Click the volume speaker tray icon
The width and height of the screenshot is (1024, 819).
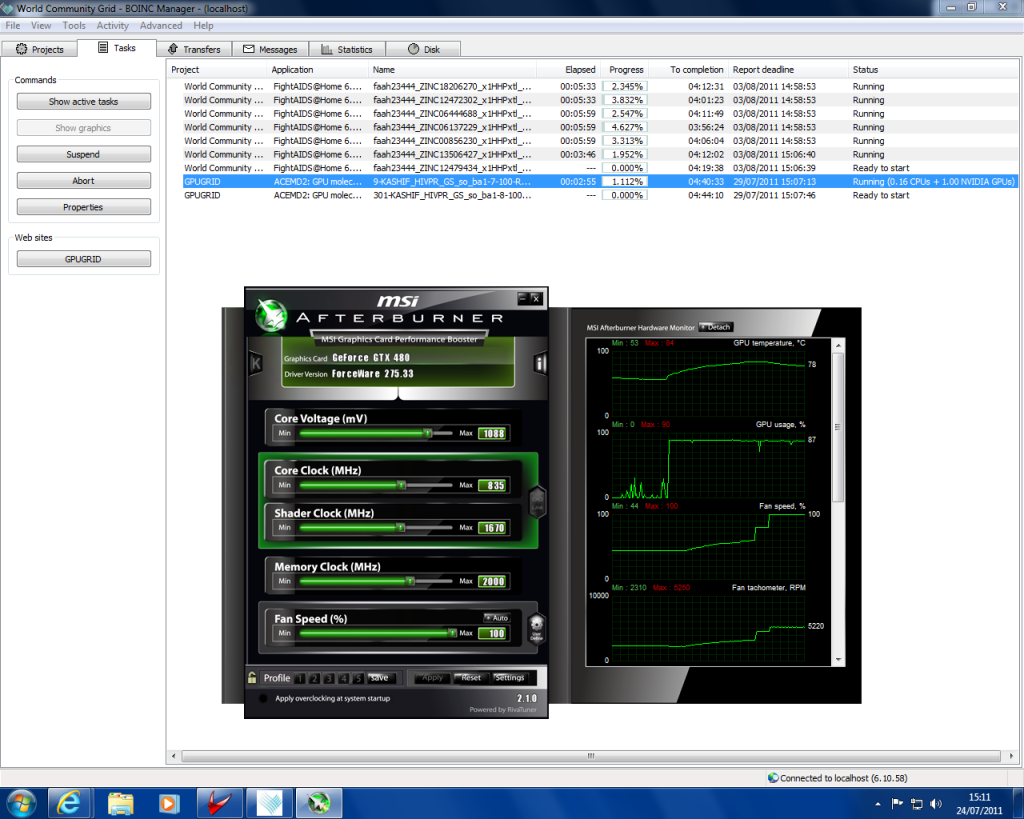[936, 804]
